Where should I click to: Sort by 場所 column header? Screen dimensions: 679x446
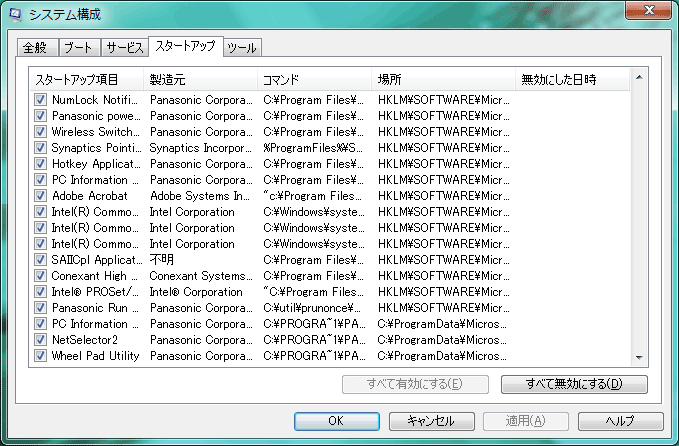443,79
